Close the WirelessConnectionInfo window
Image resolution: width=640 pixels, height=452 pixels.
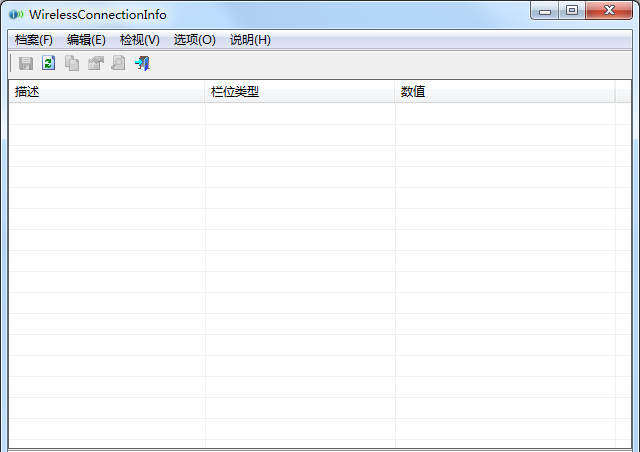coord(609,11)
